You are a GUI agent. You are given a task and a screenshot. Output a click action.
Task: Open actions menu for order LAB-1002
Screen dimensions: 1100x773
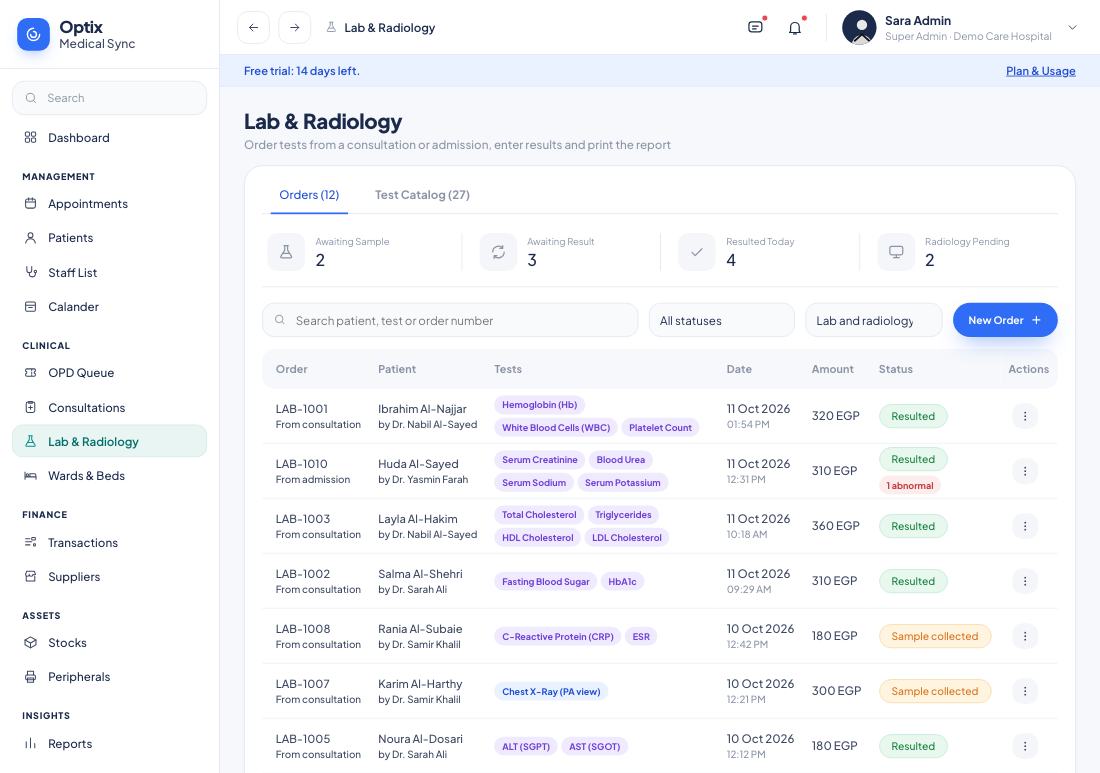coord(1025,581)
